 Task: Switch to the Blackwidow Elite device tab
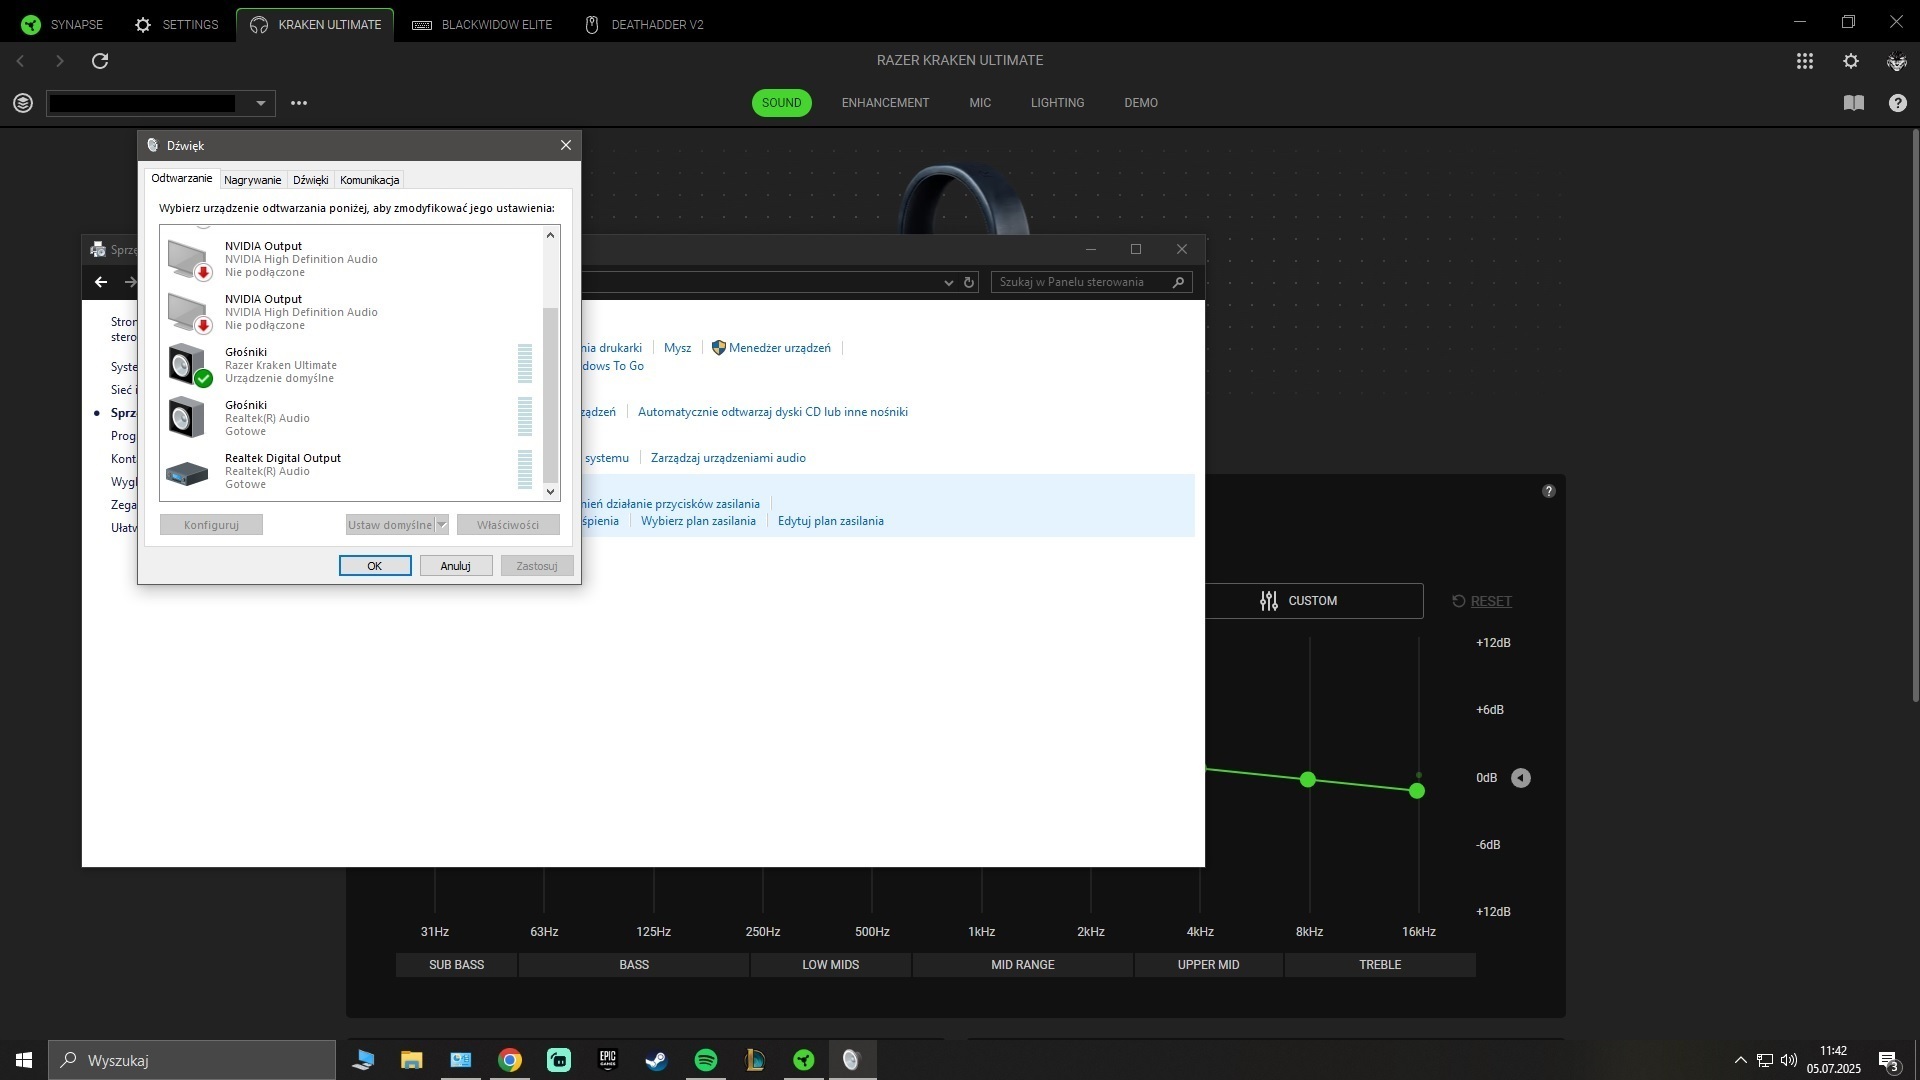482,24
